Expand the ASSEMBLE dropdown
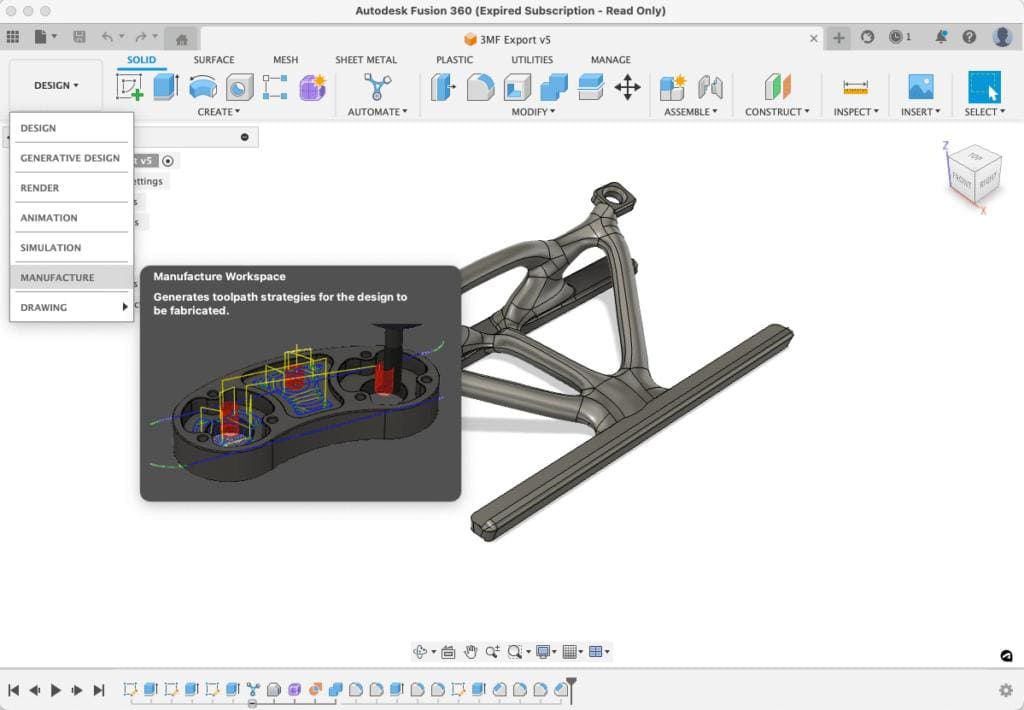This screenshot has width=1024, height=710. tap(691, 112)
